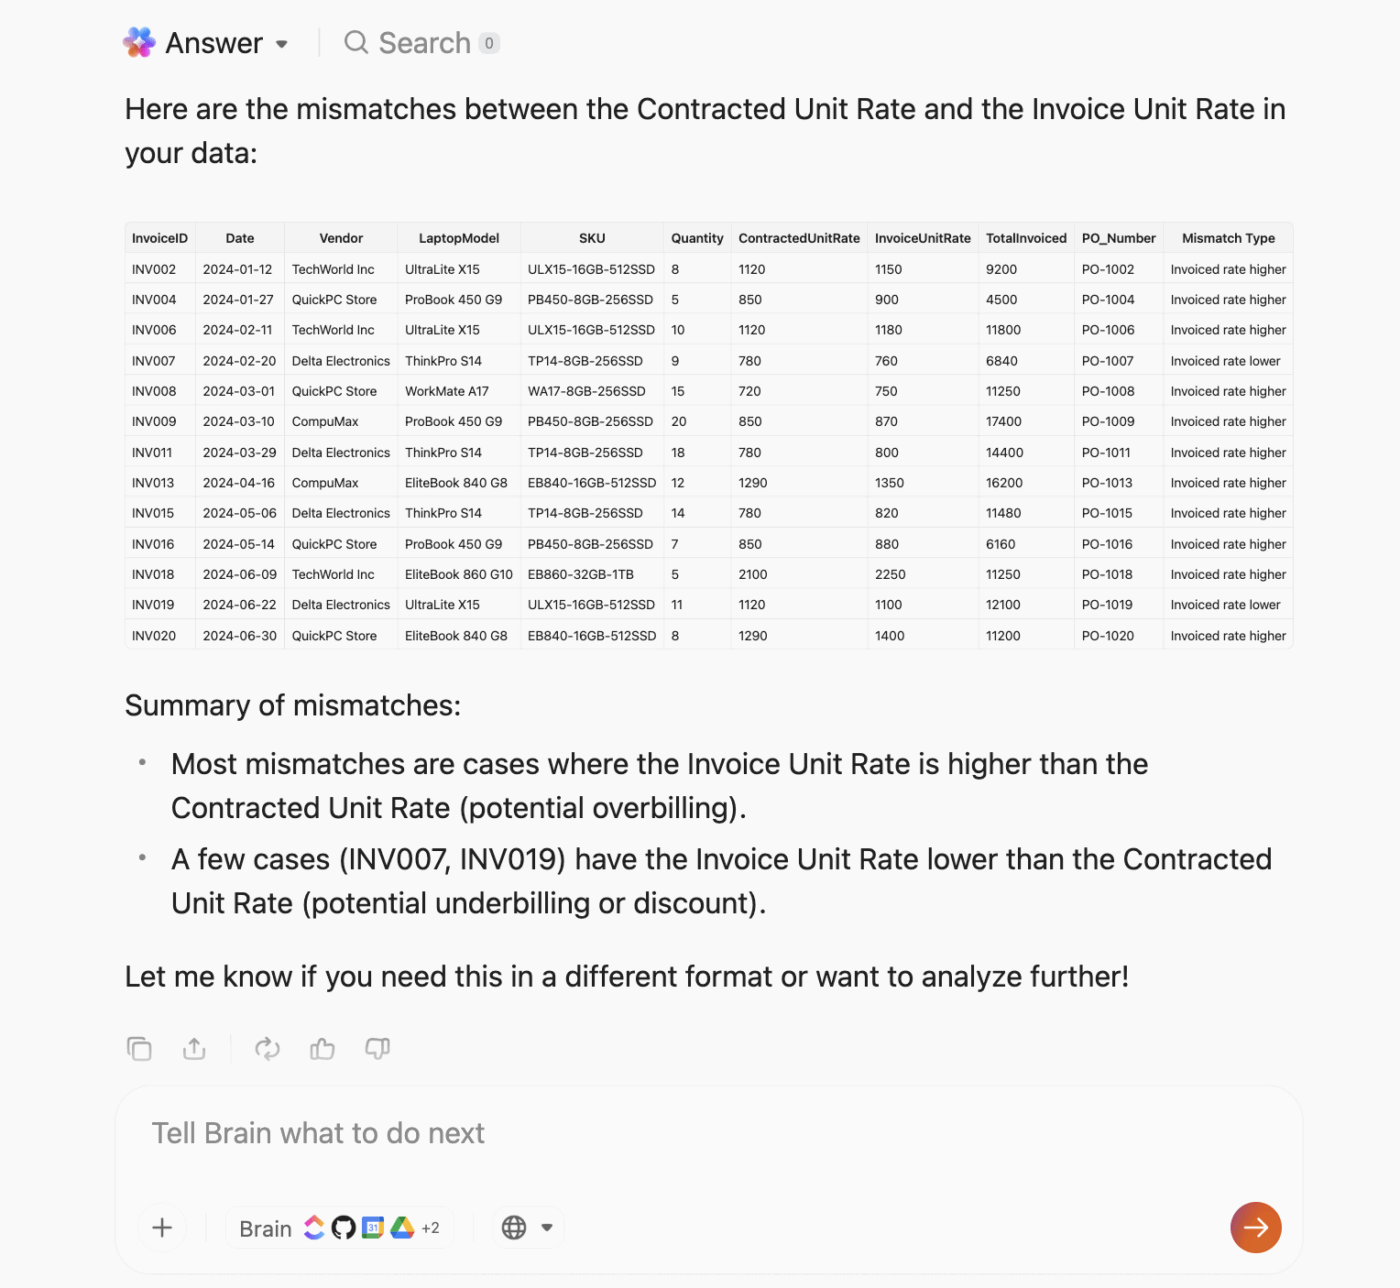Screen dimensions: 1400x1288
Task: Click the +2 more sources indicator
Action: [431, 1228]
